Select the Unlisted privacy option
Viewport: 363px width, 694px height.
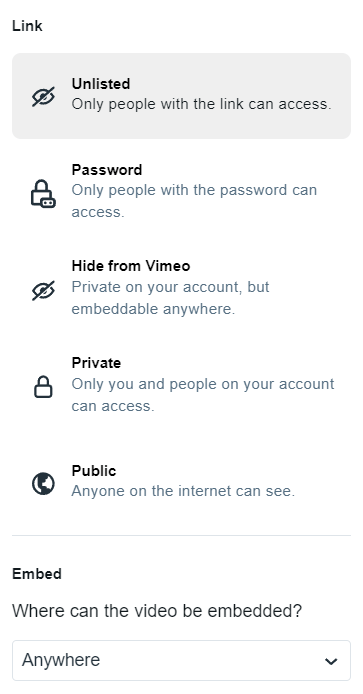[x=182, y=96]
